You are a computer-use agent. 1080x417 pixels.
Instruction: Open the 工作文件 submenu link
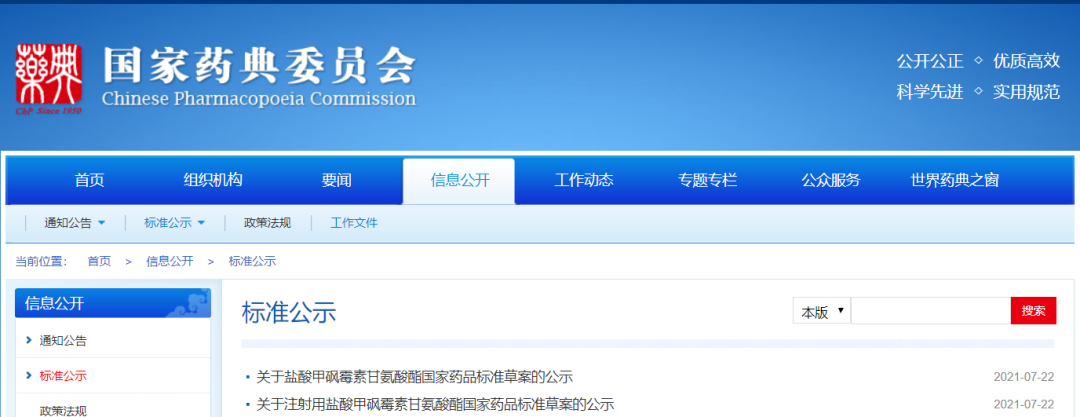[354, 222]
